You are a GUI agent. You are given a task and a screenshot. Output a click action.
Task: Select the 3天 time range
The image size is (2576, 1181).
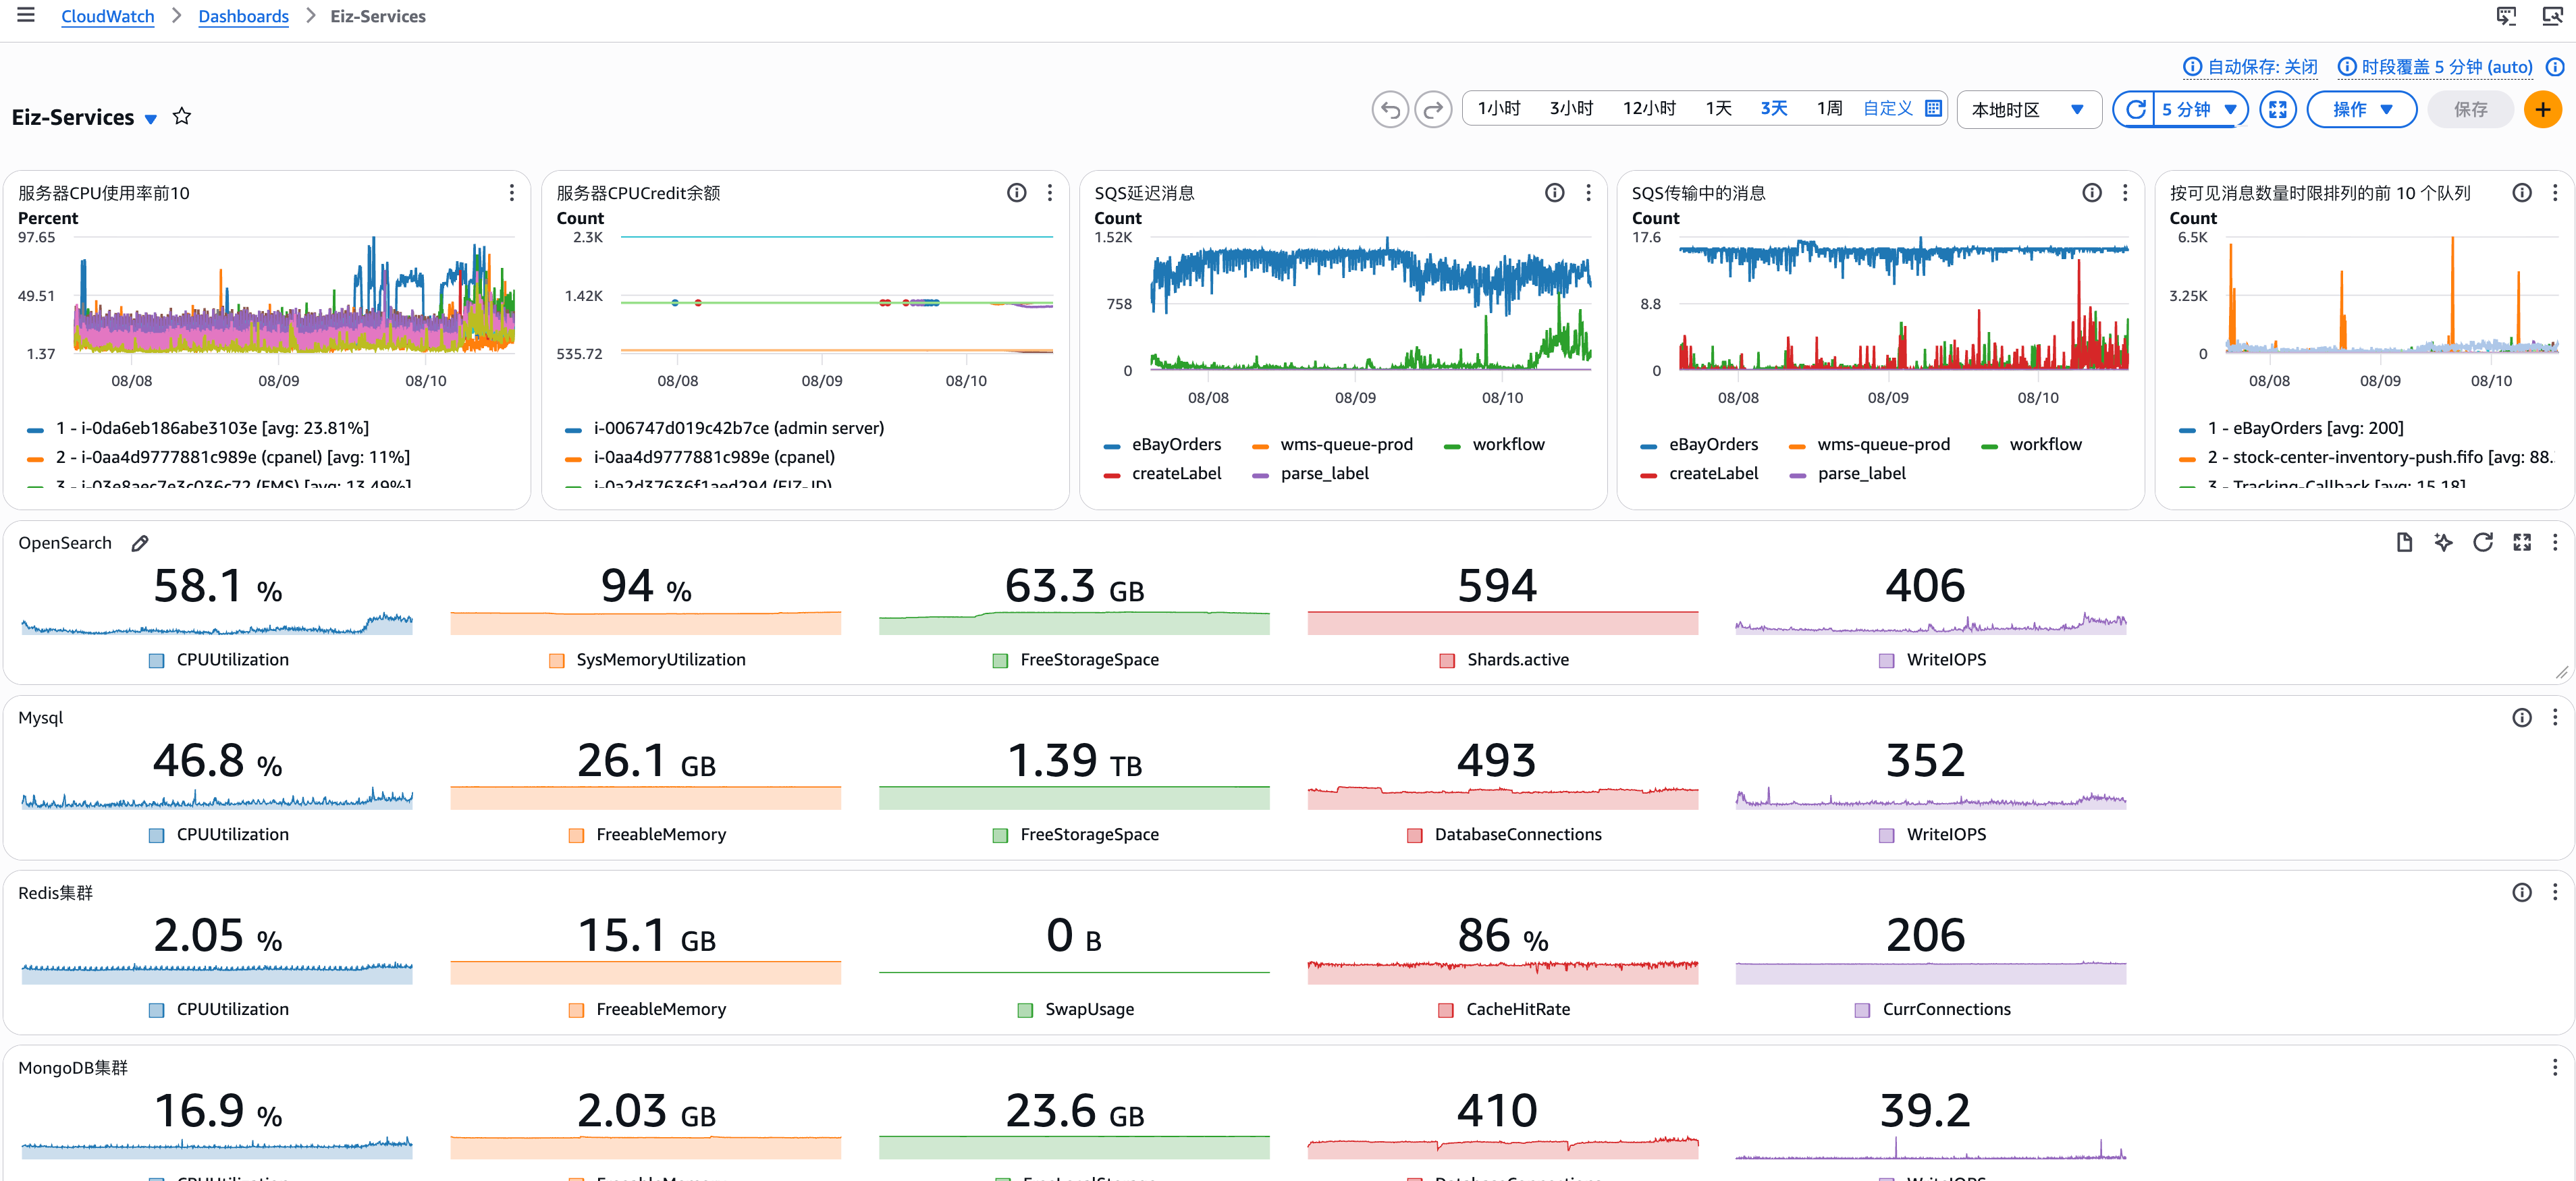point(1773,108)
